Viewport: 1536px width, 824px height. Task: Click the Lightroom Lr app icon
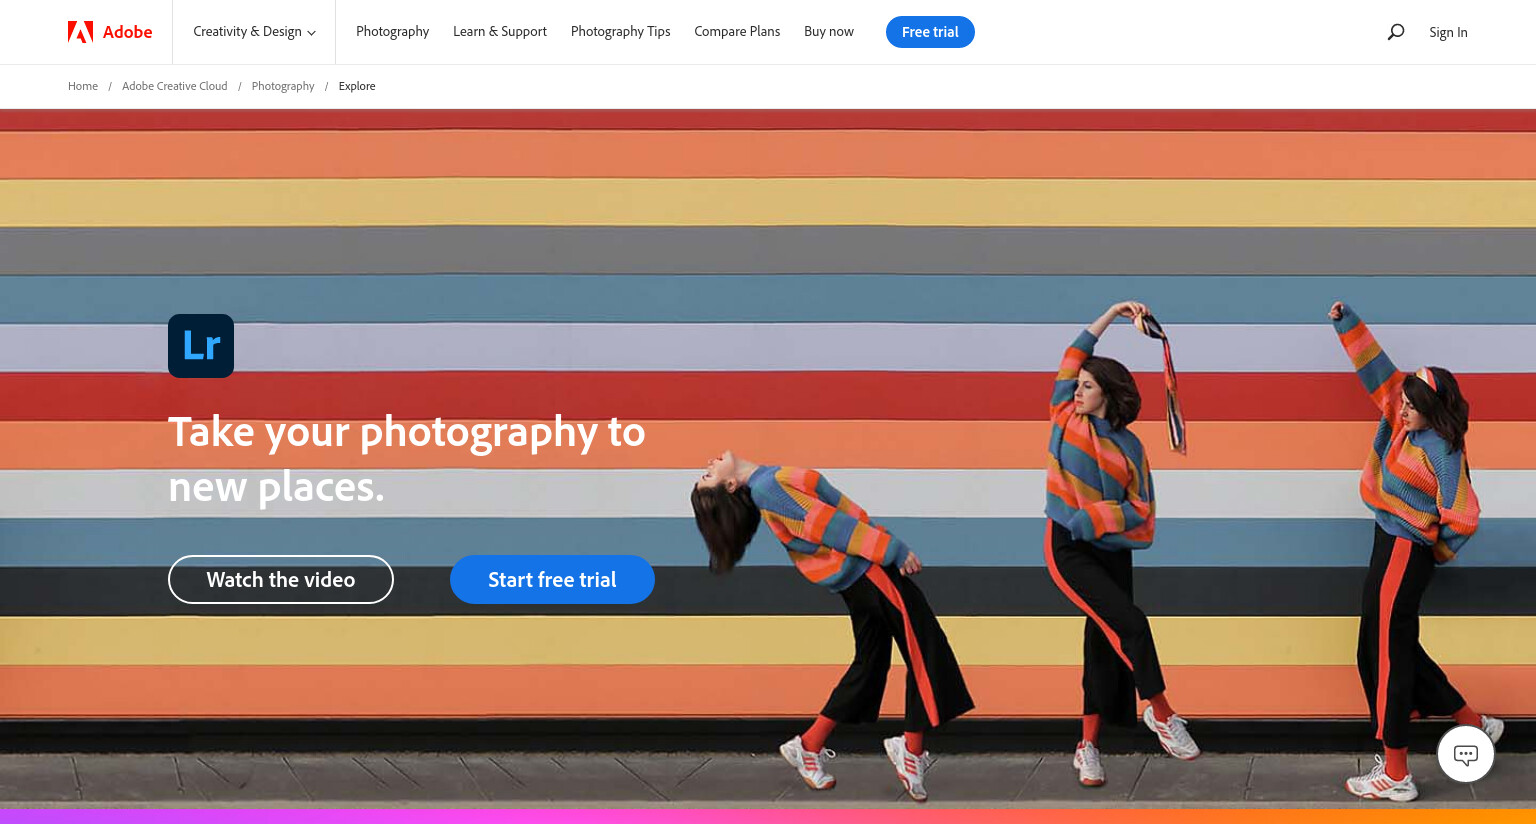point(201,346)
